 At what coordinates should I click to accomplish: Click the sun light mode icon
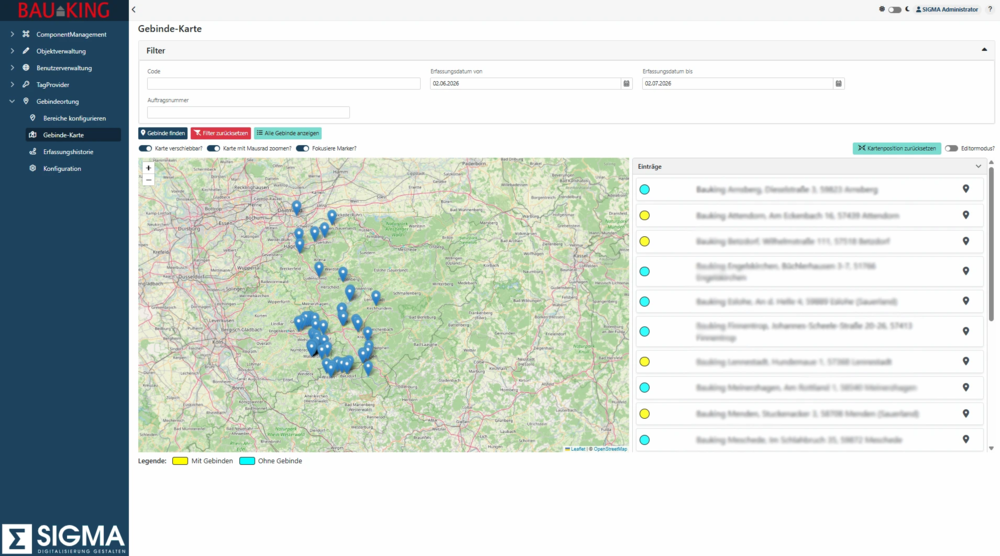point(882,9)
